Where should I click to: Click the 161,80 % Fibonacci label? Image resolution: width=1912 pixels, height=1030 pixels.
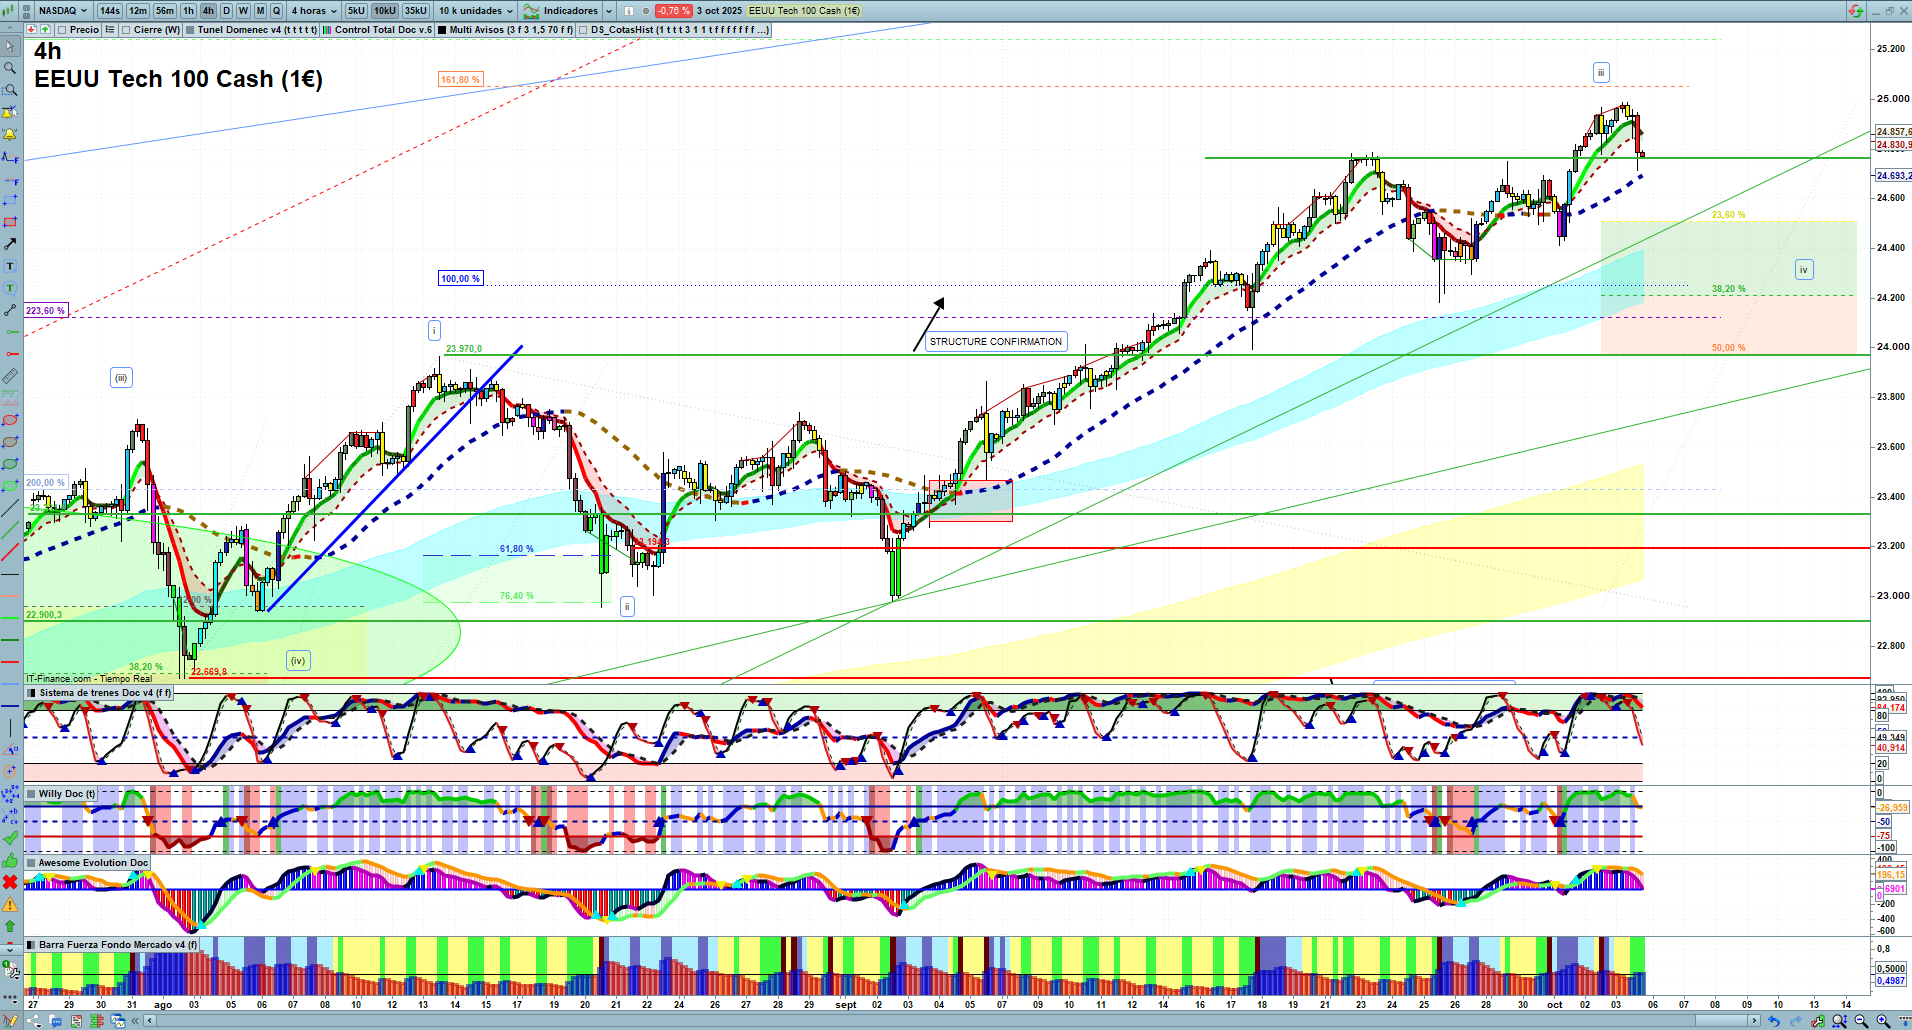(x=460, y=79)
